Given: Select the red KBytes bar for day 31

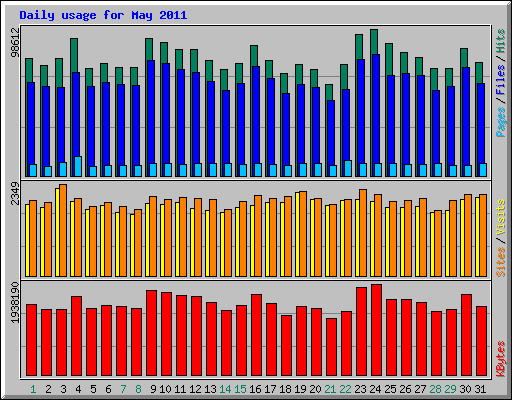Looking at the screenshot, I should (482, 341).
